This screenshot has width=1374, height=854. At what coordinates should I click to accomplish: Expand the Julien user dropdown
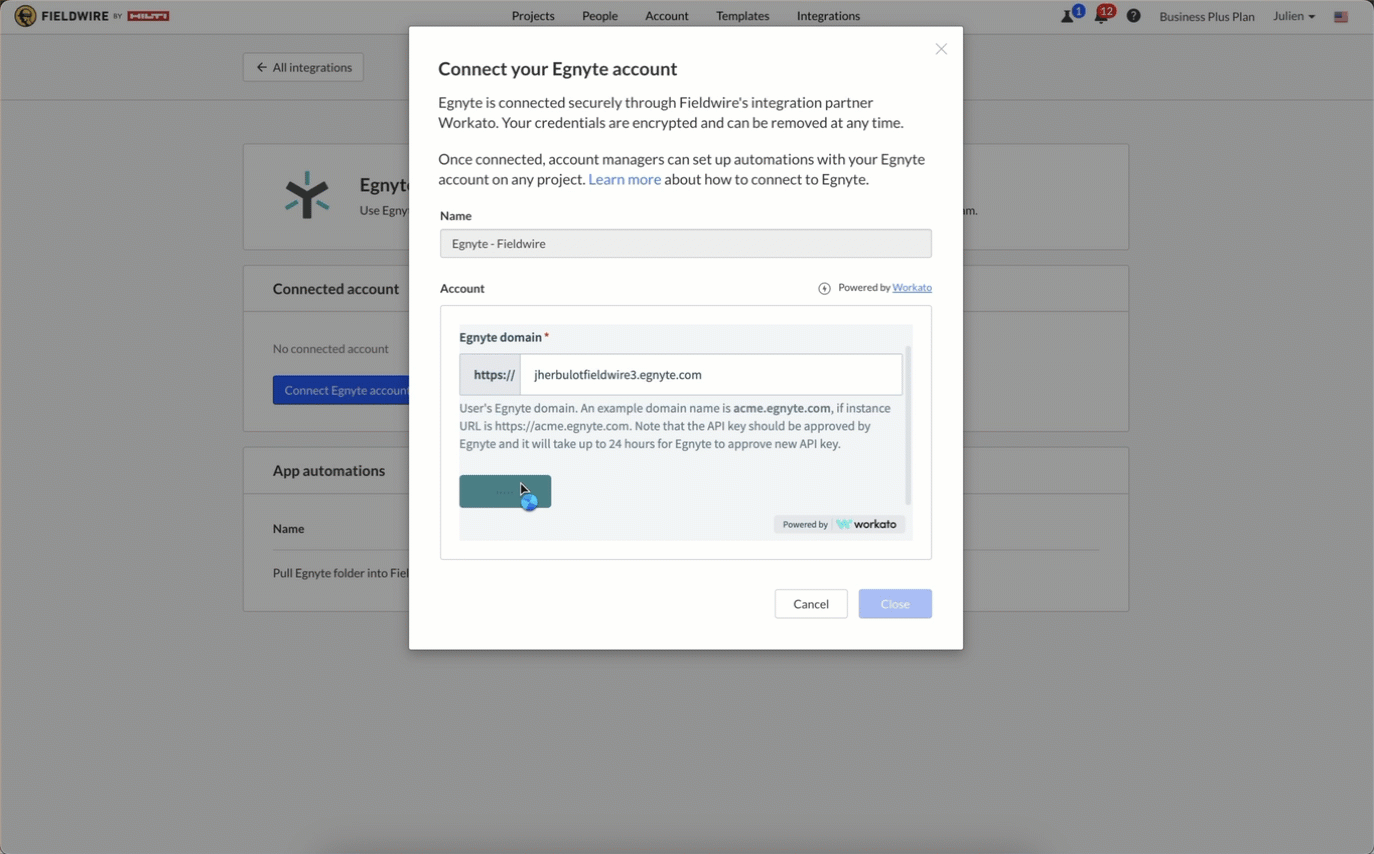point(1294,16)
